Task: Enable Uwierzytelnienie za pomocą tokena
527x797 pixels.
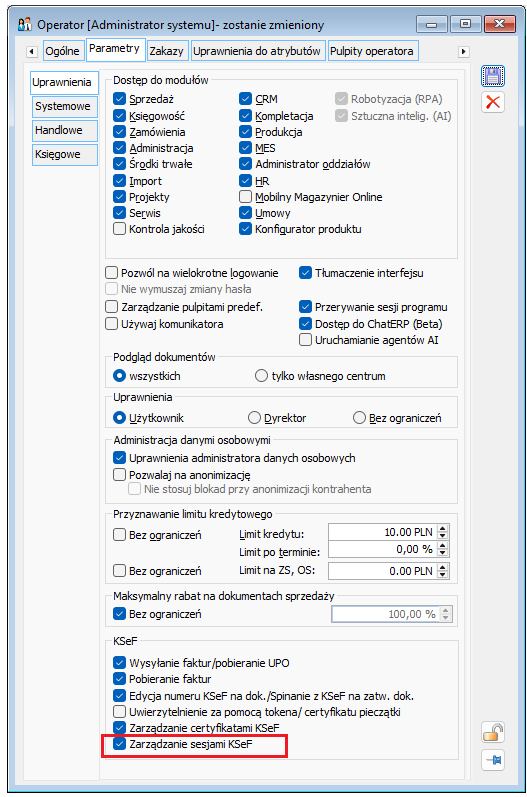Action: pos(119,712)
